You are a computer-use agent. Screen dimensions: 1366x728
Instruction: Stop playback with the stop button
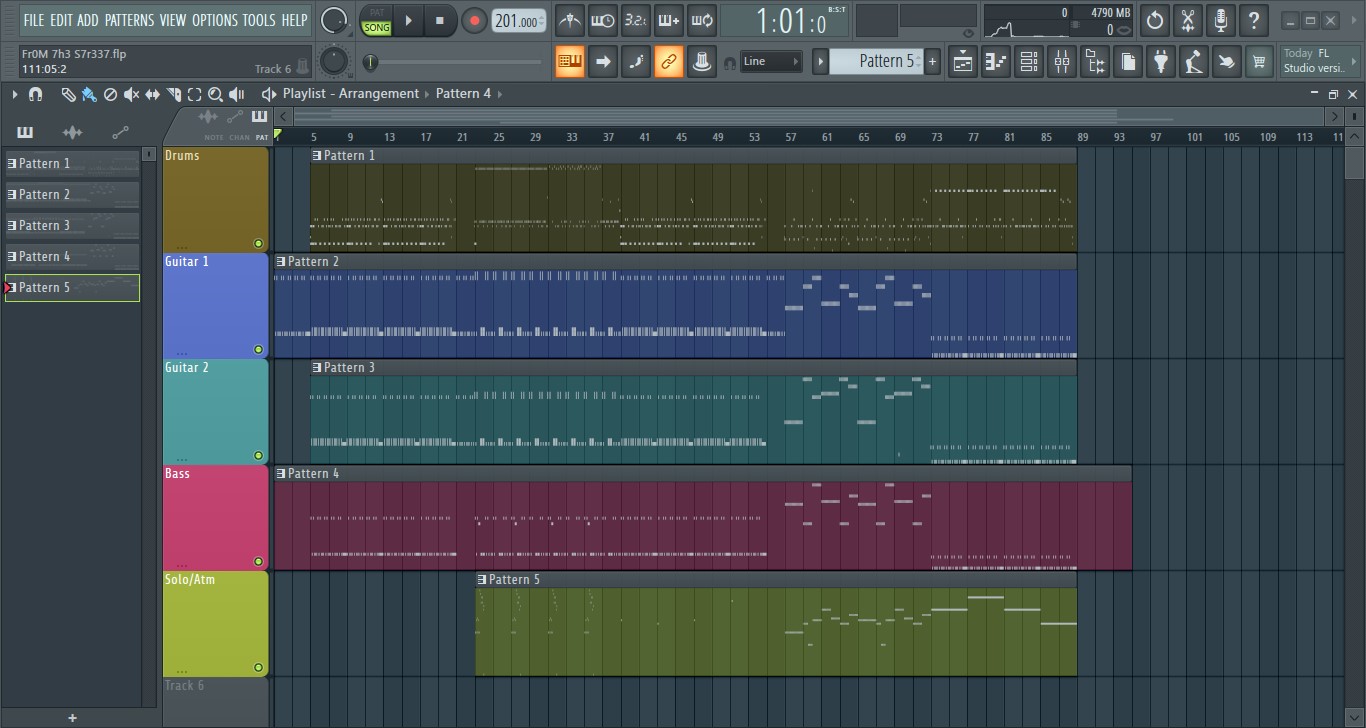440,20
